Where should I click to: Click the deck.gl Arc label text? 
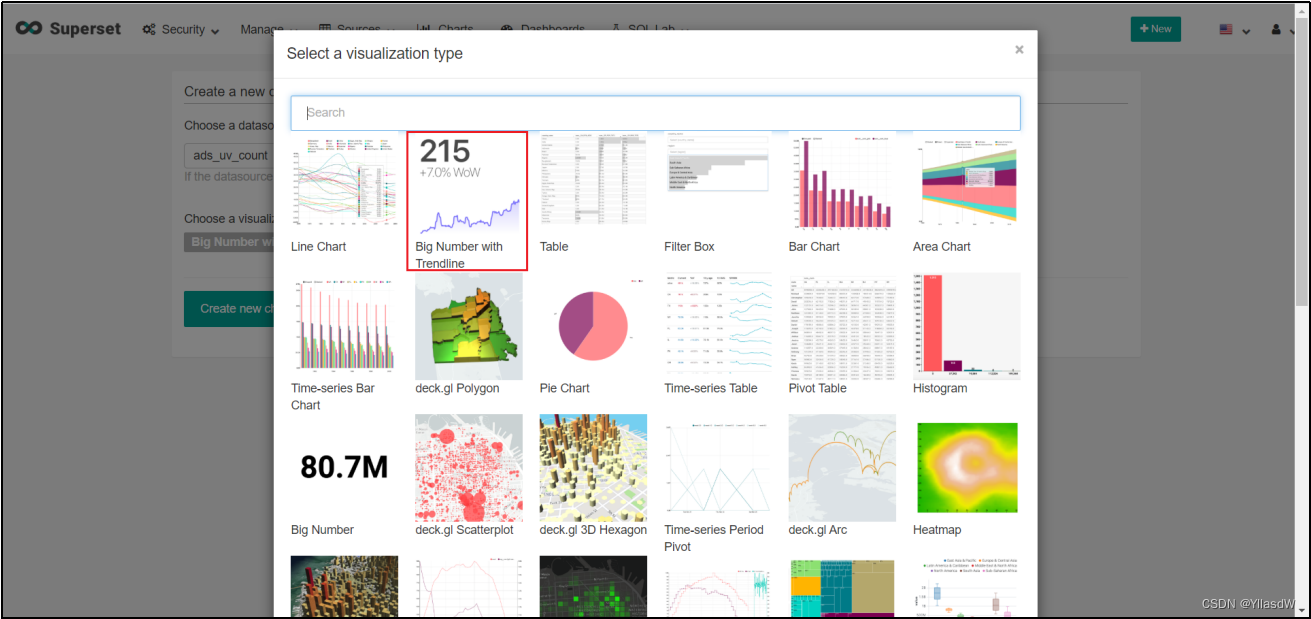tap(818, 530)
